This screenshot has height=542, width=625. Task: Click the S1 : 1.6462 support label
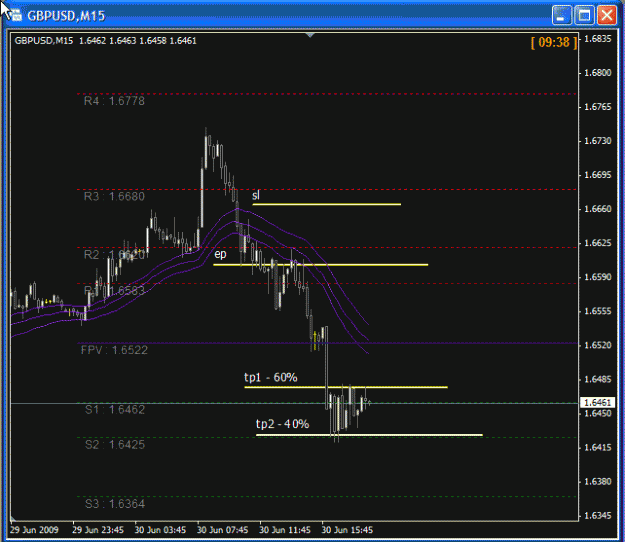pyautogui.click(x=115, y=410)
